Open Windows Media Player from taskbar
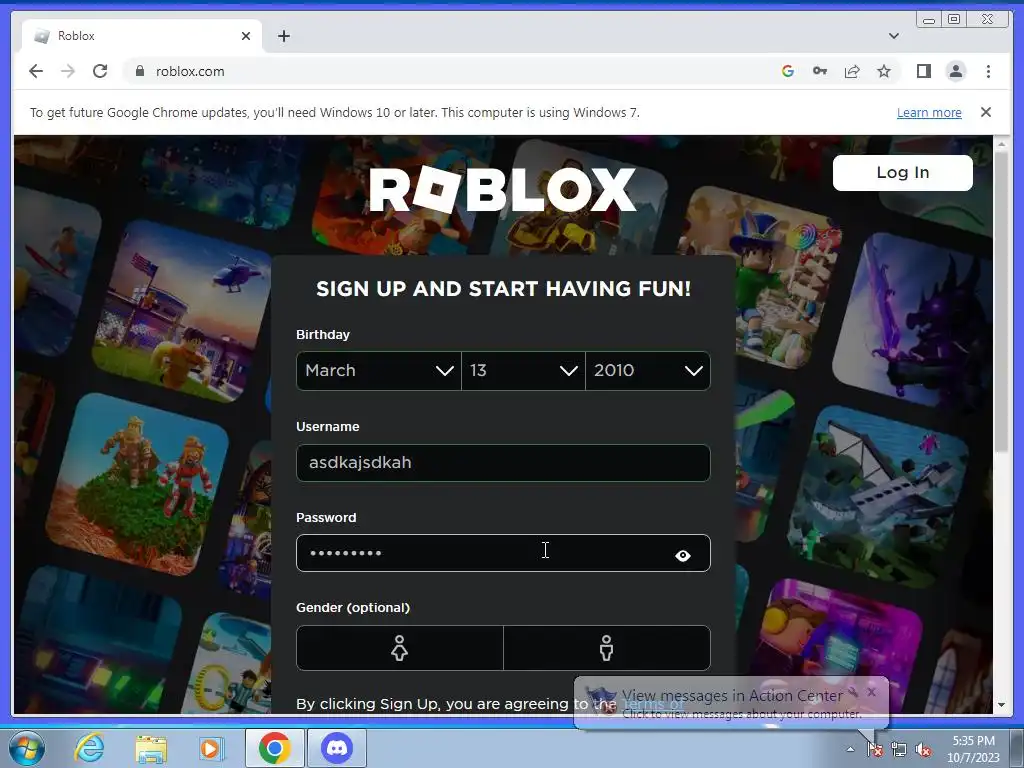The height and width of the screenshot is (768, 1024). pos(210,748)
